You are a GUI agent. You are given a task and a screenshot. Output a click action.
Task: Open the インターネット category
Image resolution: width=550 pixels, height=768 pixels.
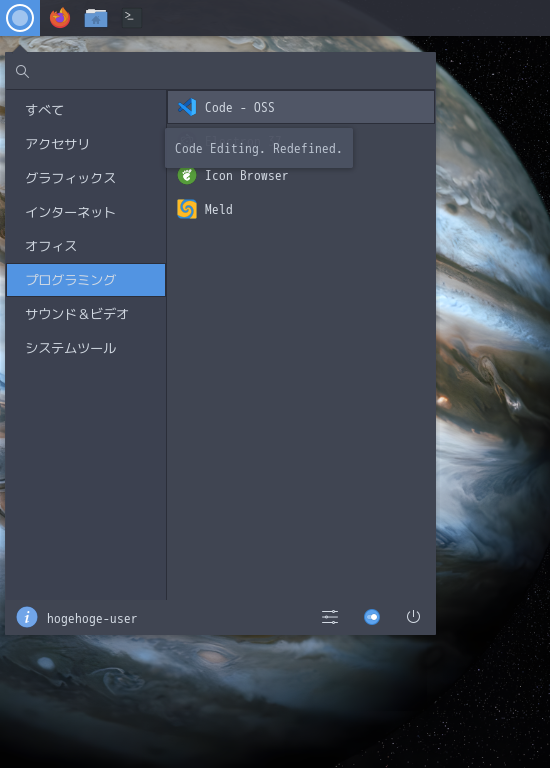86,212
